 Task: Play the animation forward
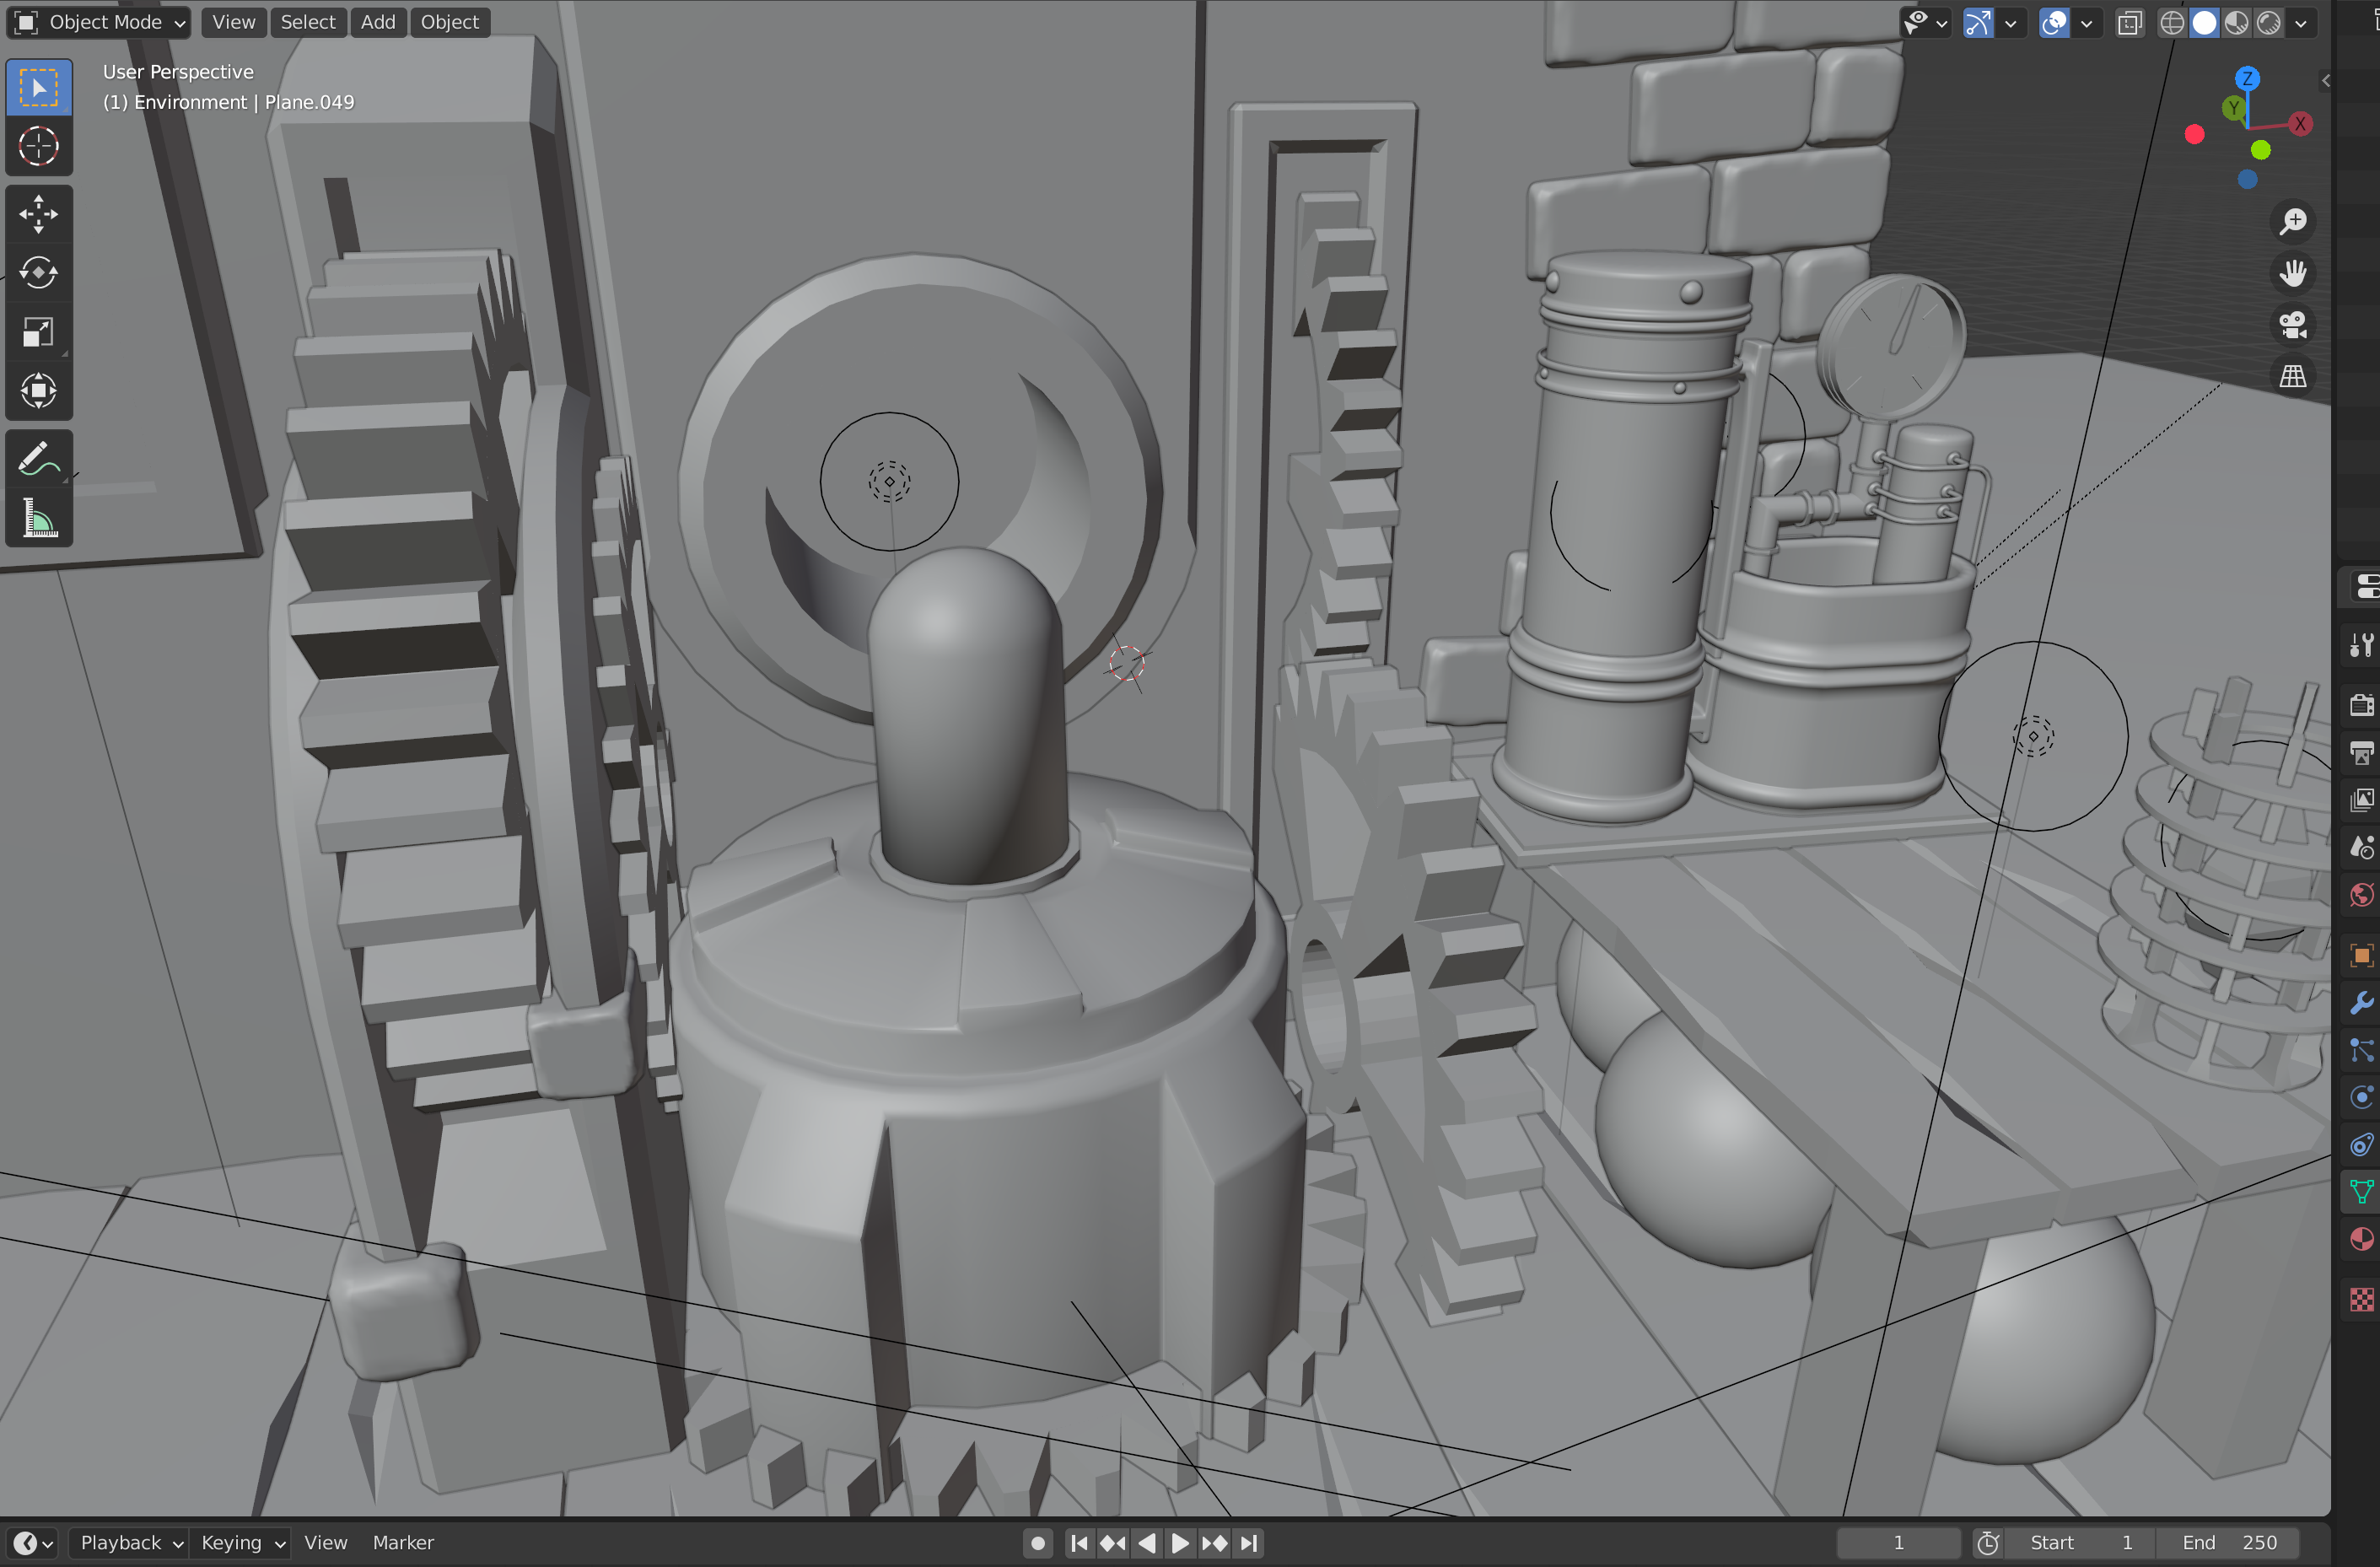(x=1181, y=1543)
